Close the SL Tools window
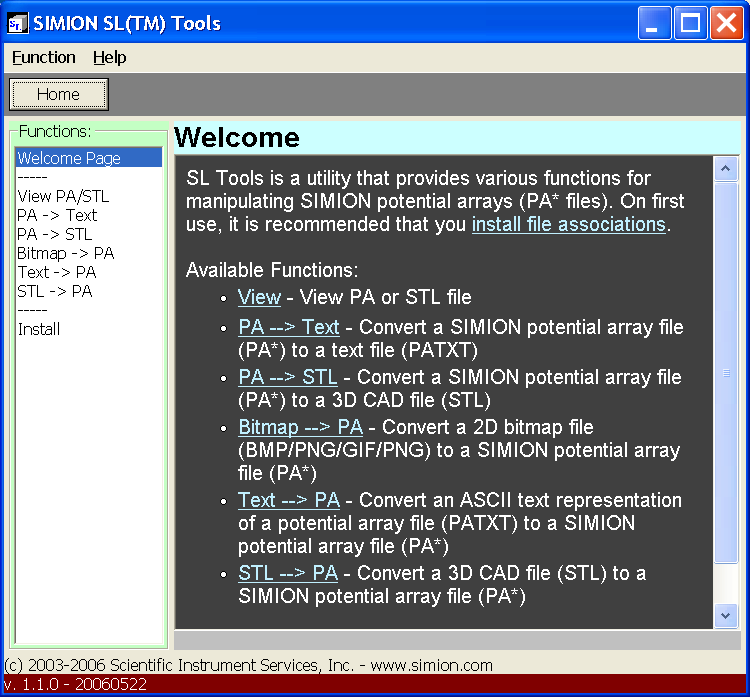The width and height of the screenshot is (750, 697). (x=727, y=22)
